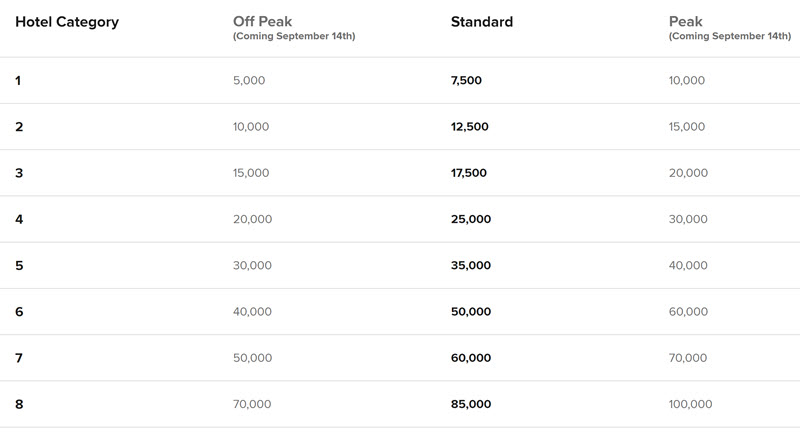The height and width of the screenshot is (435, 800).
Task: Click the Hotel Category column header
Action: click(67, 22)
